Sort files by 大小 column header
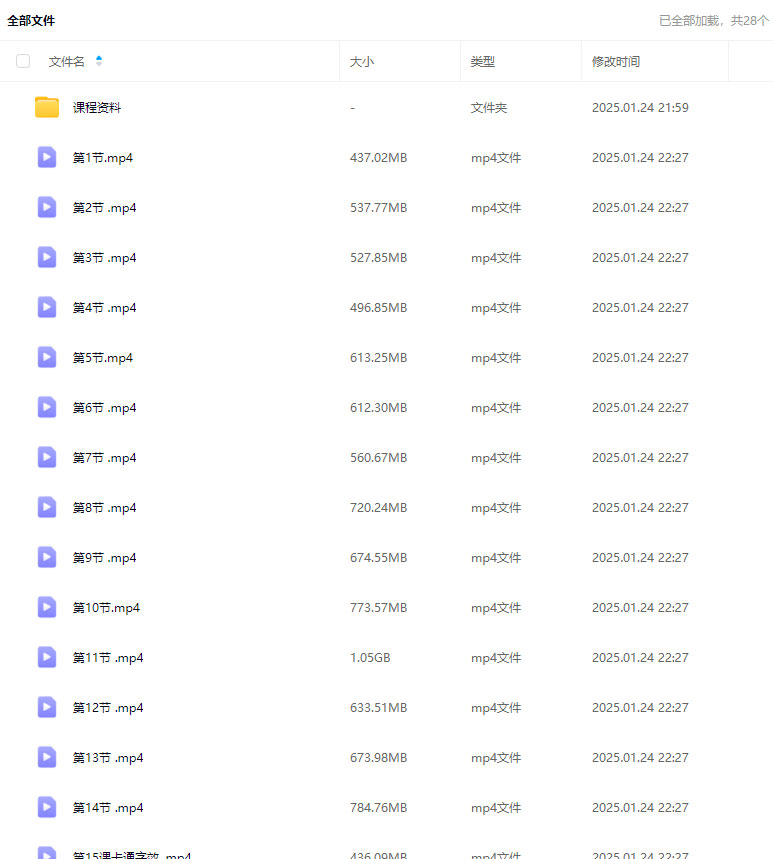Screen dimensions: 773x859 point(362,61)
